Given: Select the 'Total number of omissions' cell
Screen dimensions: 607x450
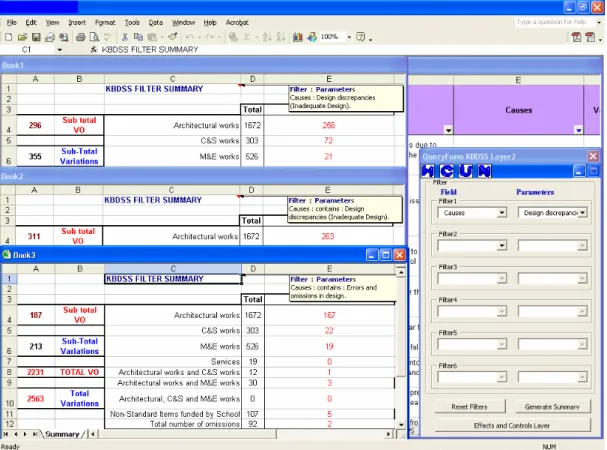Looking at the screenshot, I should (x=173, y=424).
